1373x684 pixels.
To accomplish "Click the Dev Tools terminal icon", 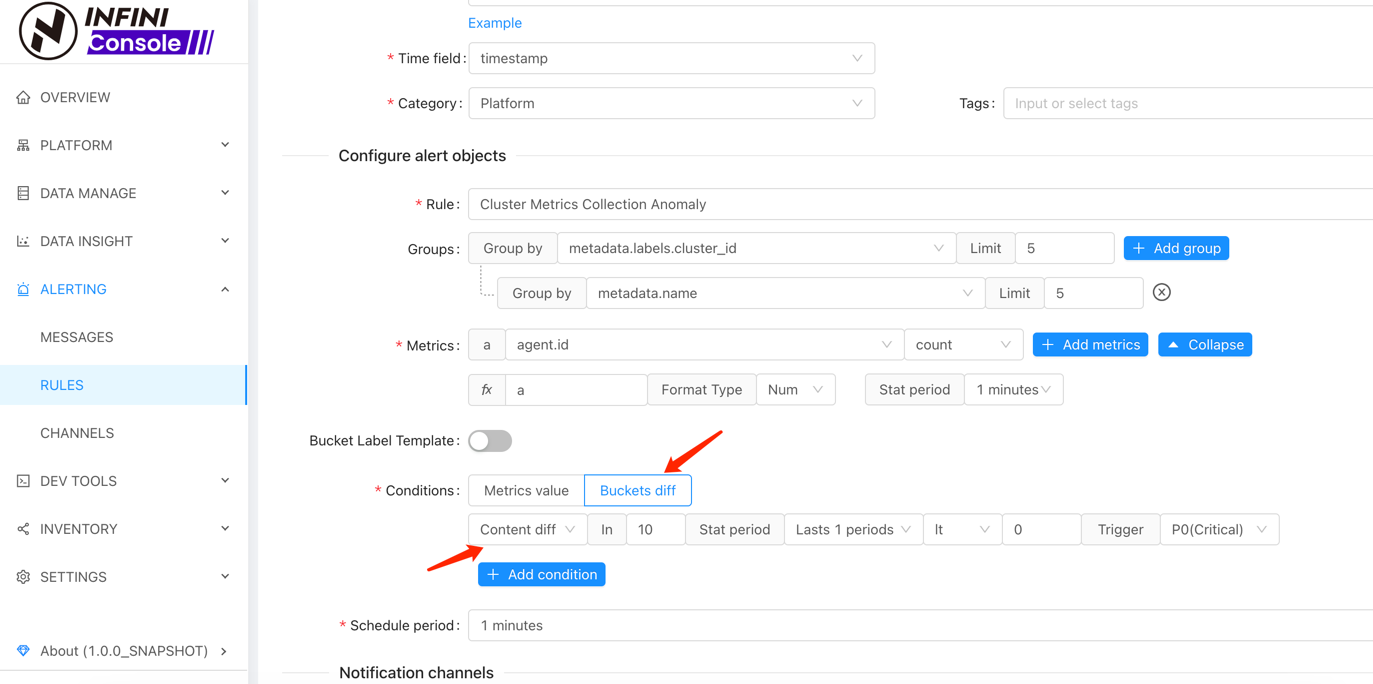I will (x=23, y=481).
